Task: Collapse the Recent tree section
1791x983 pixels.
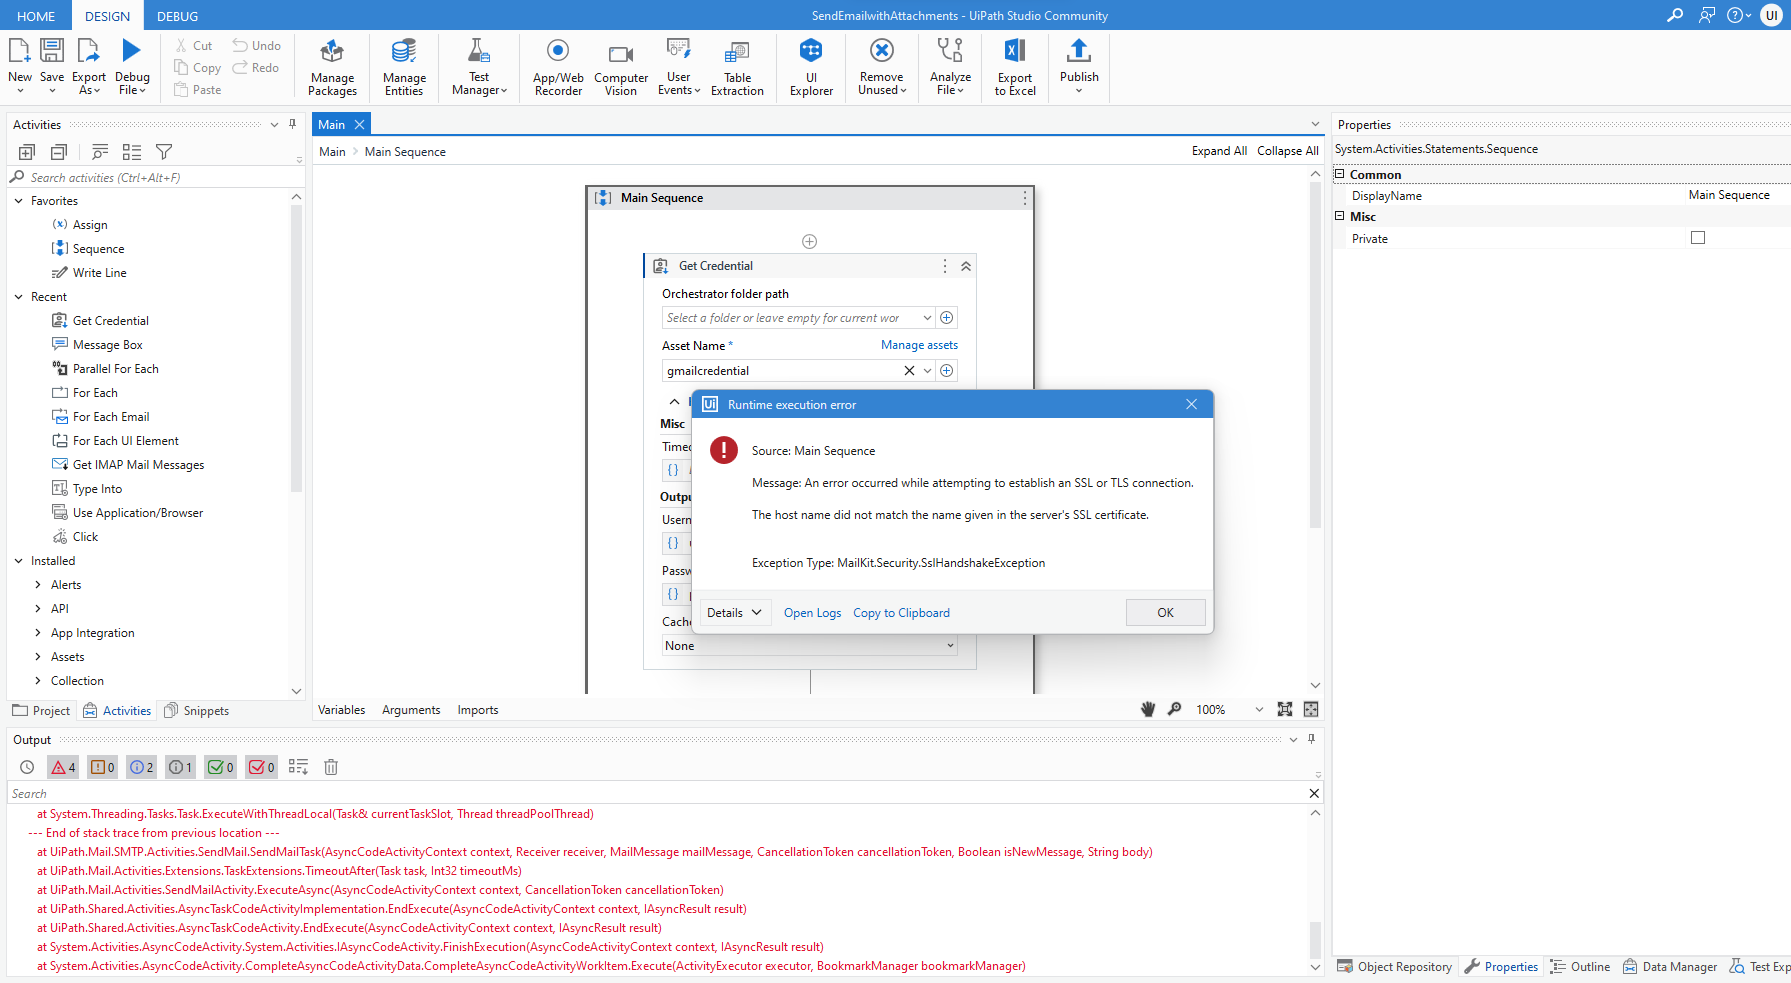Action: (x=18, y=297)
